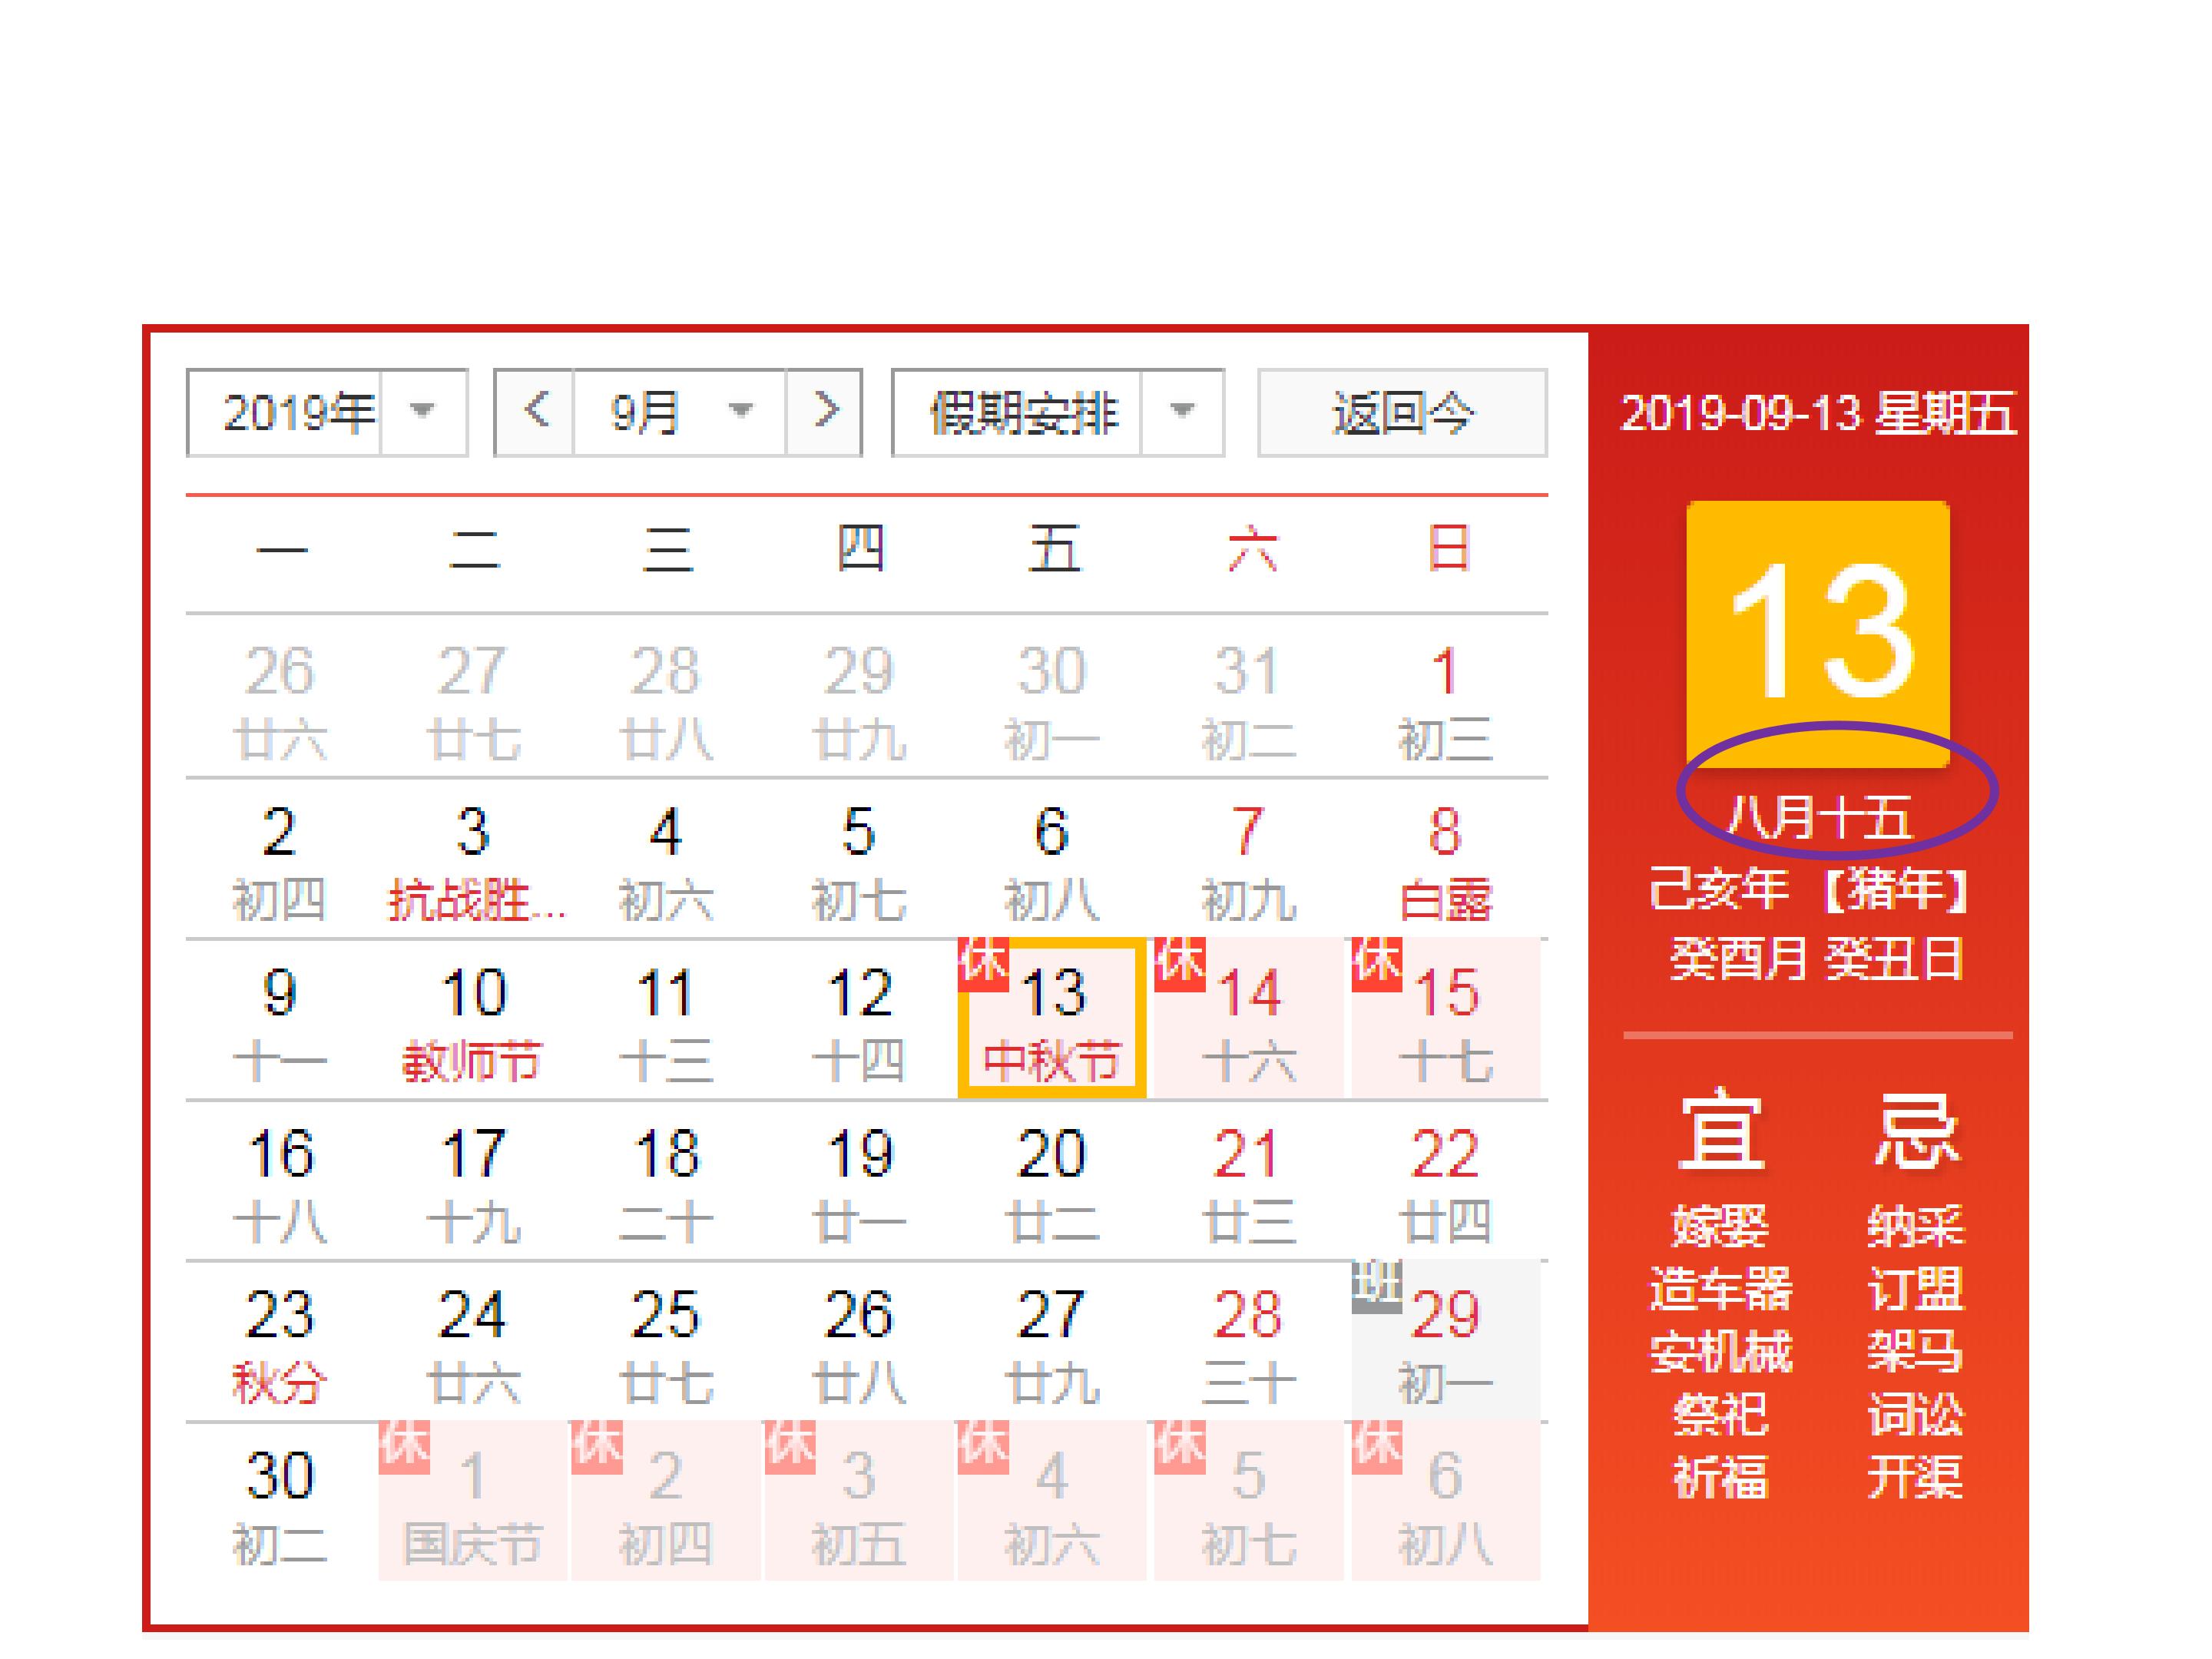The image size is (2212, 1659).
Task: Go to previous month with left arrow
Action: (x=535, y=412)
